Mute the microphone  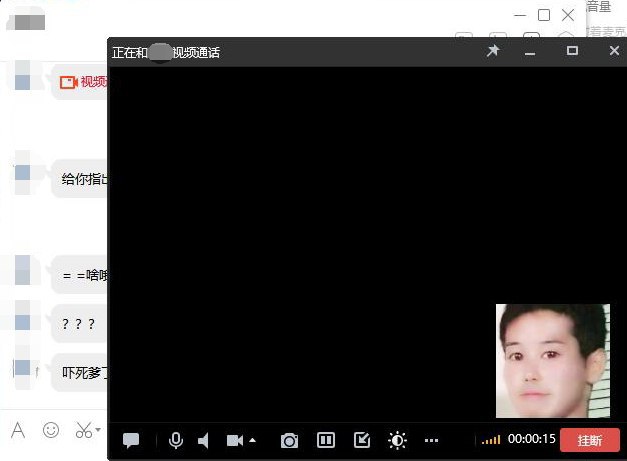[x=176, y=440]
